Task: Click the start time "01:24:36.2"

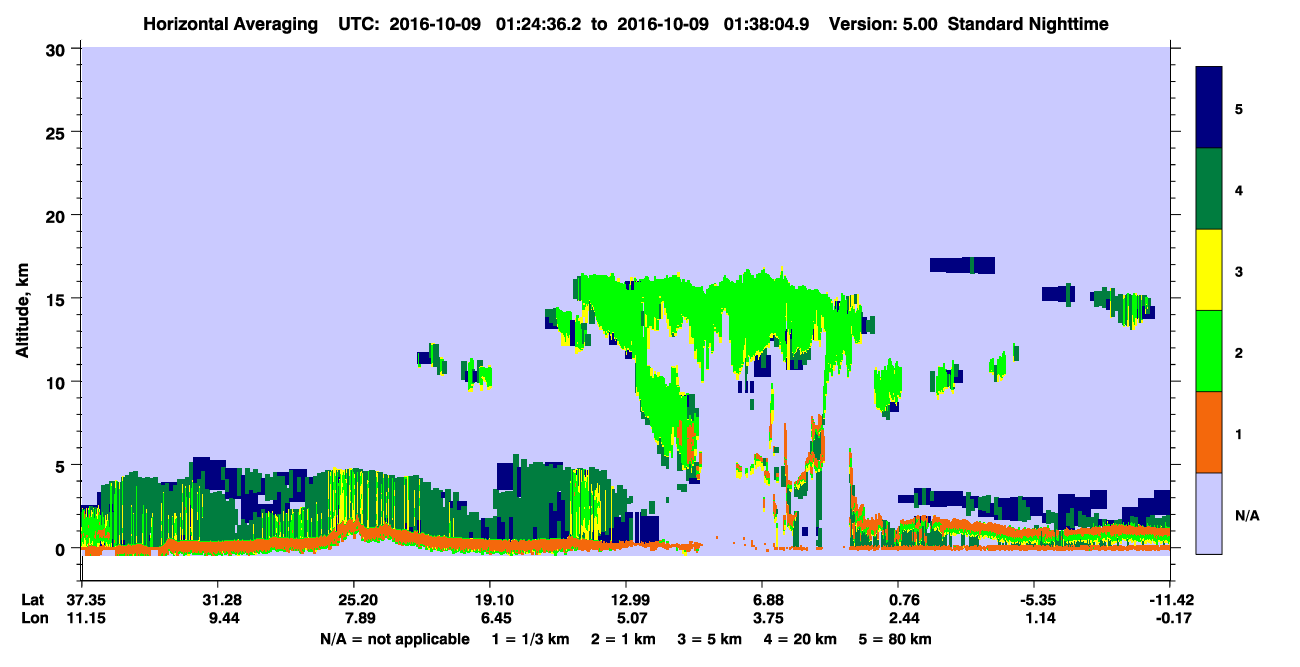Action: pyautogui.click(x=538, y=24)
